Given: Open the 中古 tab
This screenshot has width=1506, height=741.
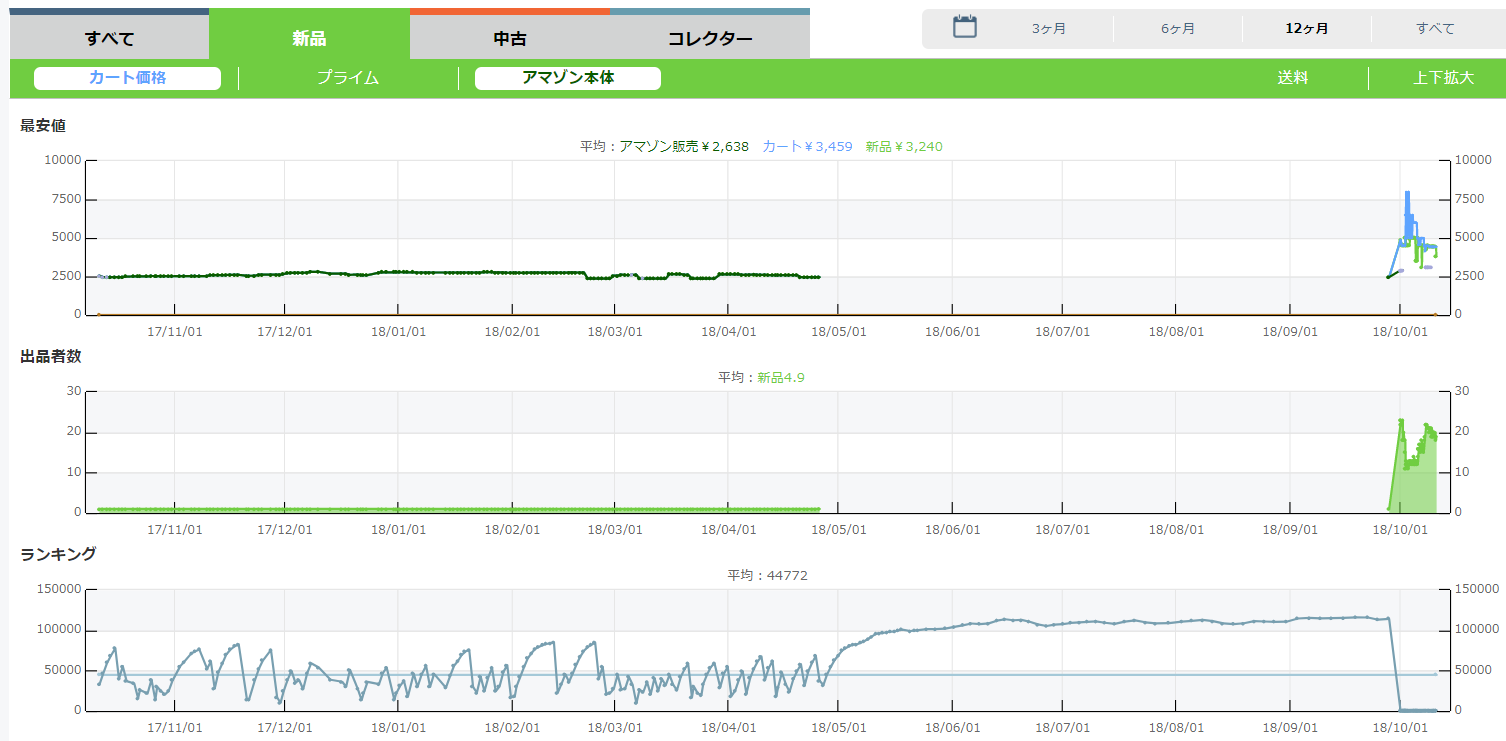Looking at the screenshot, I should pos(509,39).
